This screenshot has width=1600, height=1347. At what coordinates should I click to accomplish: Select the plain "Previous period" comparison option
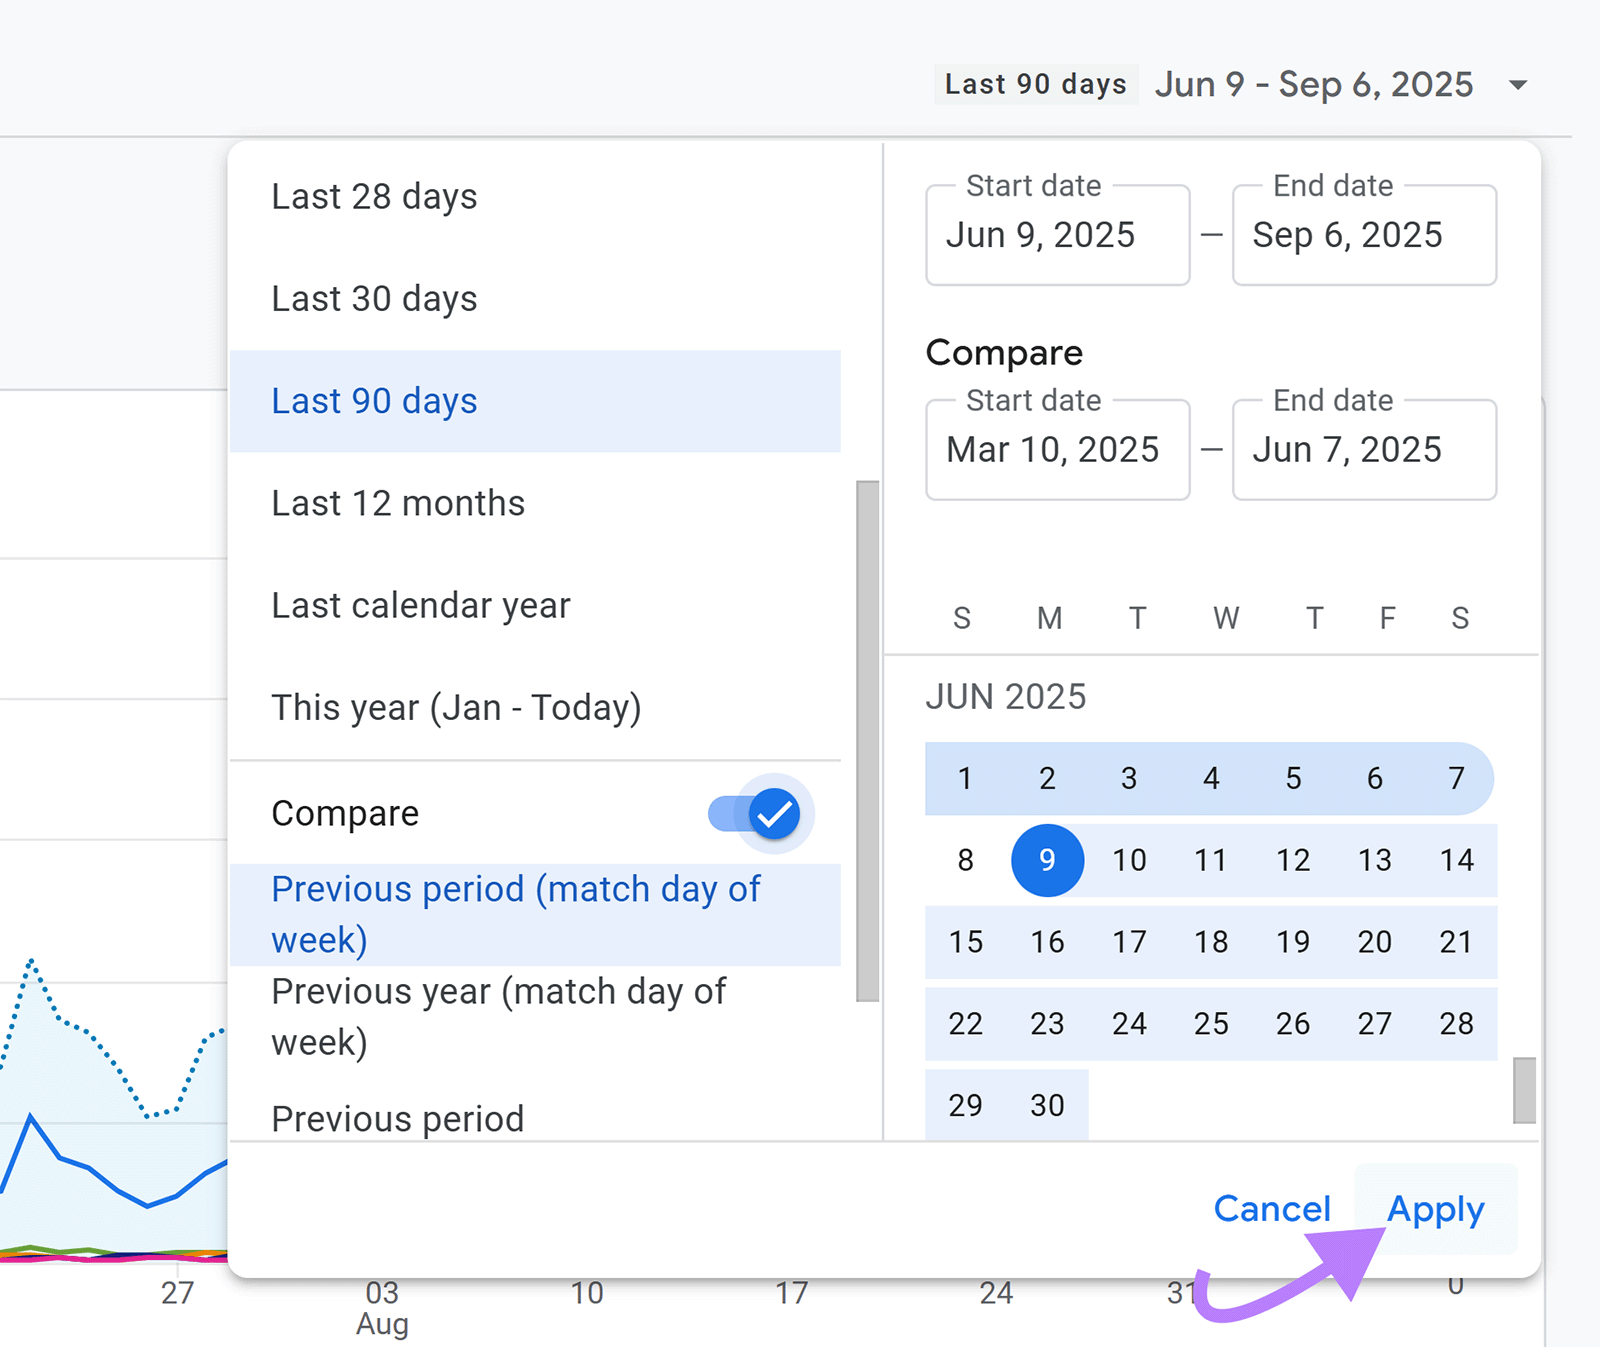click(397, 1119)
